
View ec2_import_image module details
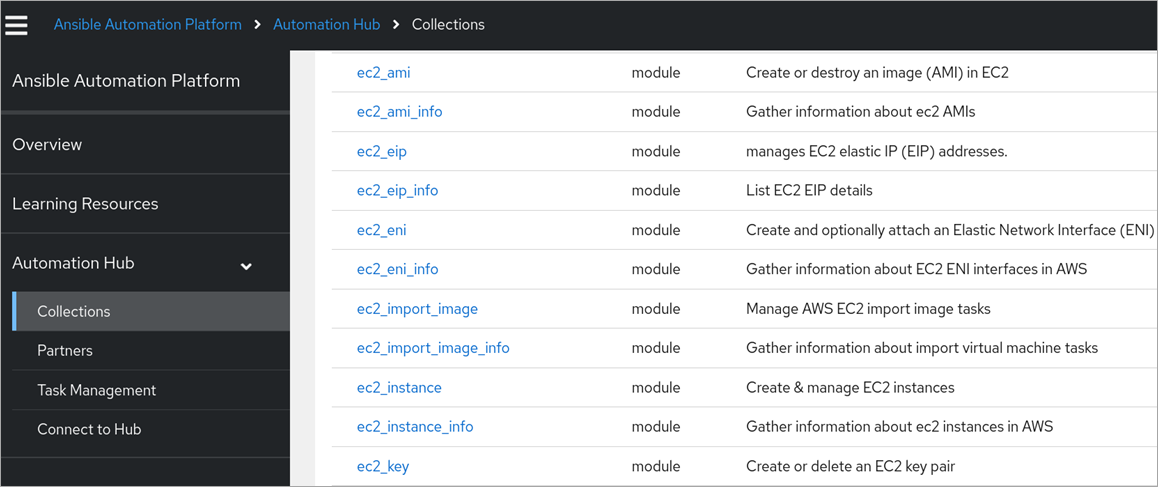pos(417,309)
